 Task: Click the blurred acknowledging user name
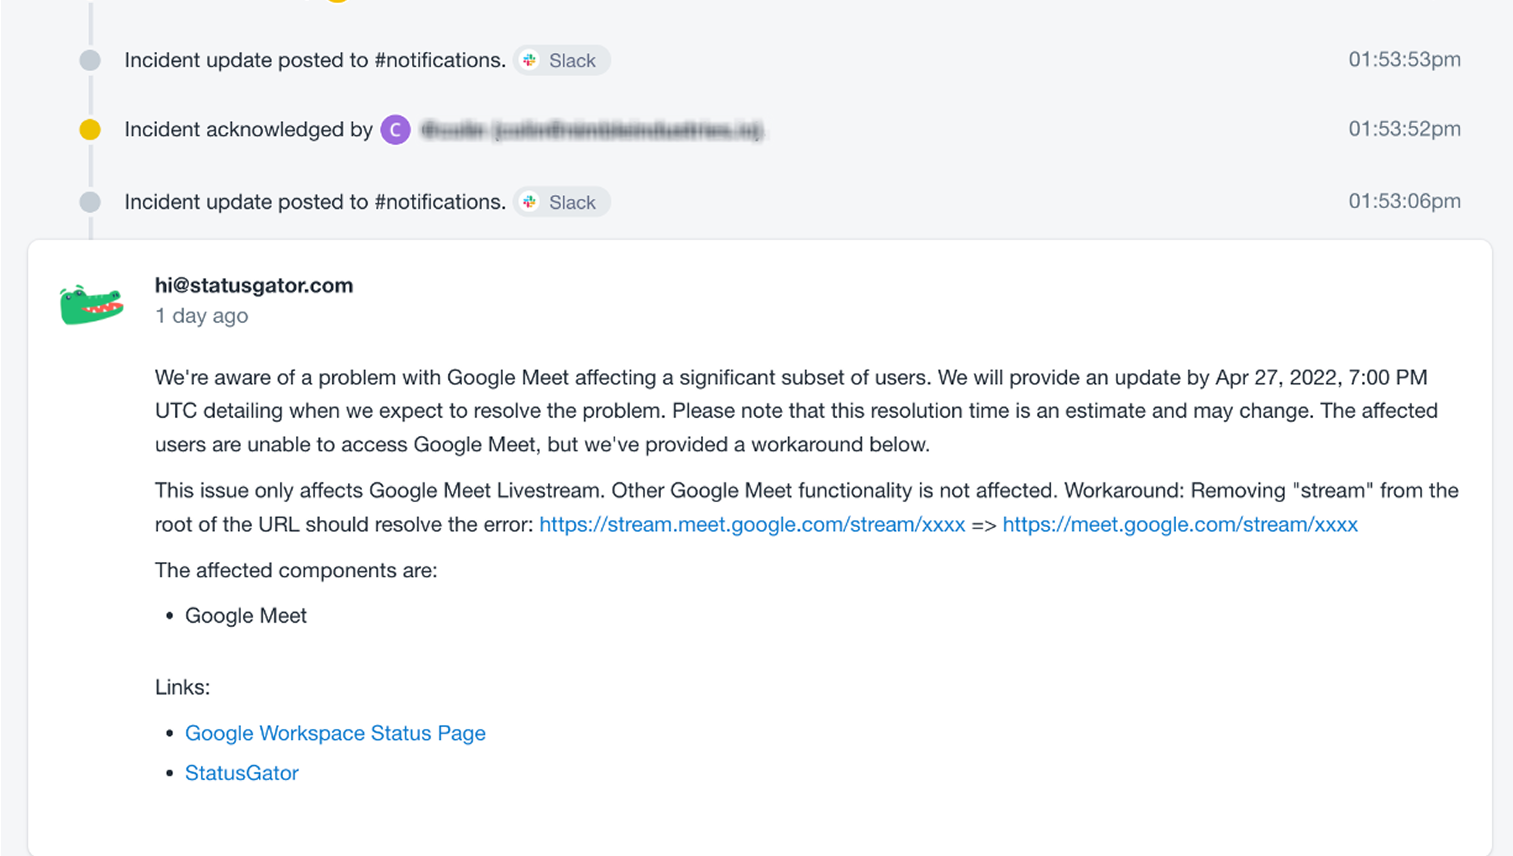coord(591,130)
